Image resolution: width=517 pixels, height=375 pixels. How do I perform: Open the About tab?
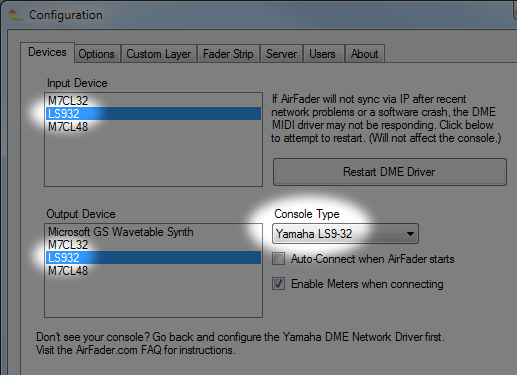[365, 54]
